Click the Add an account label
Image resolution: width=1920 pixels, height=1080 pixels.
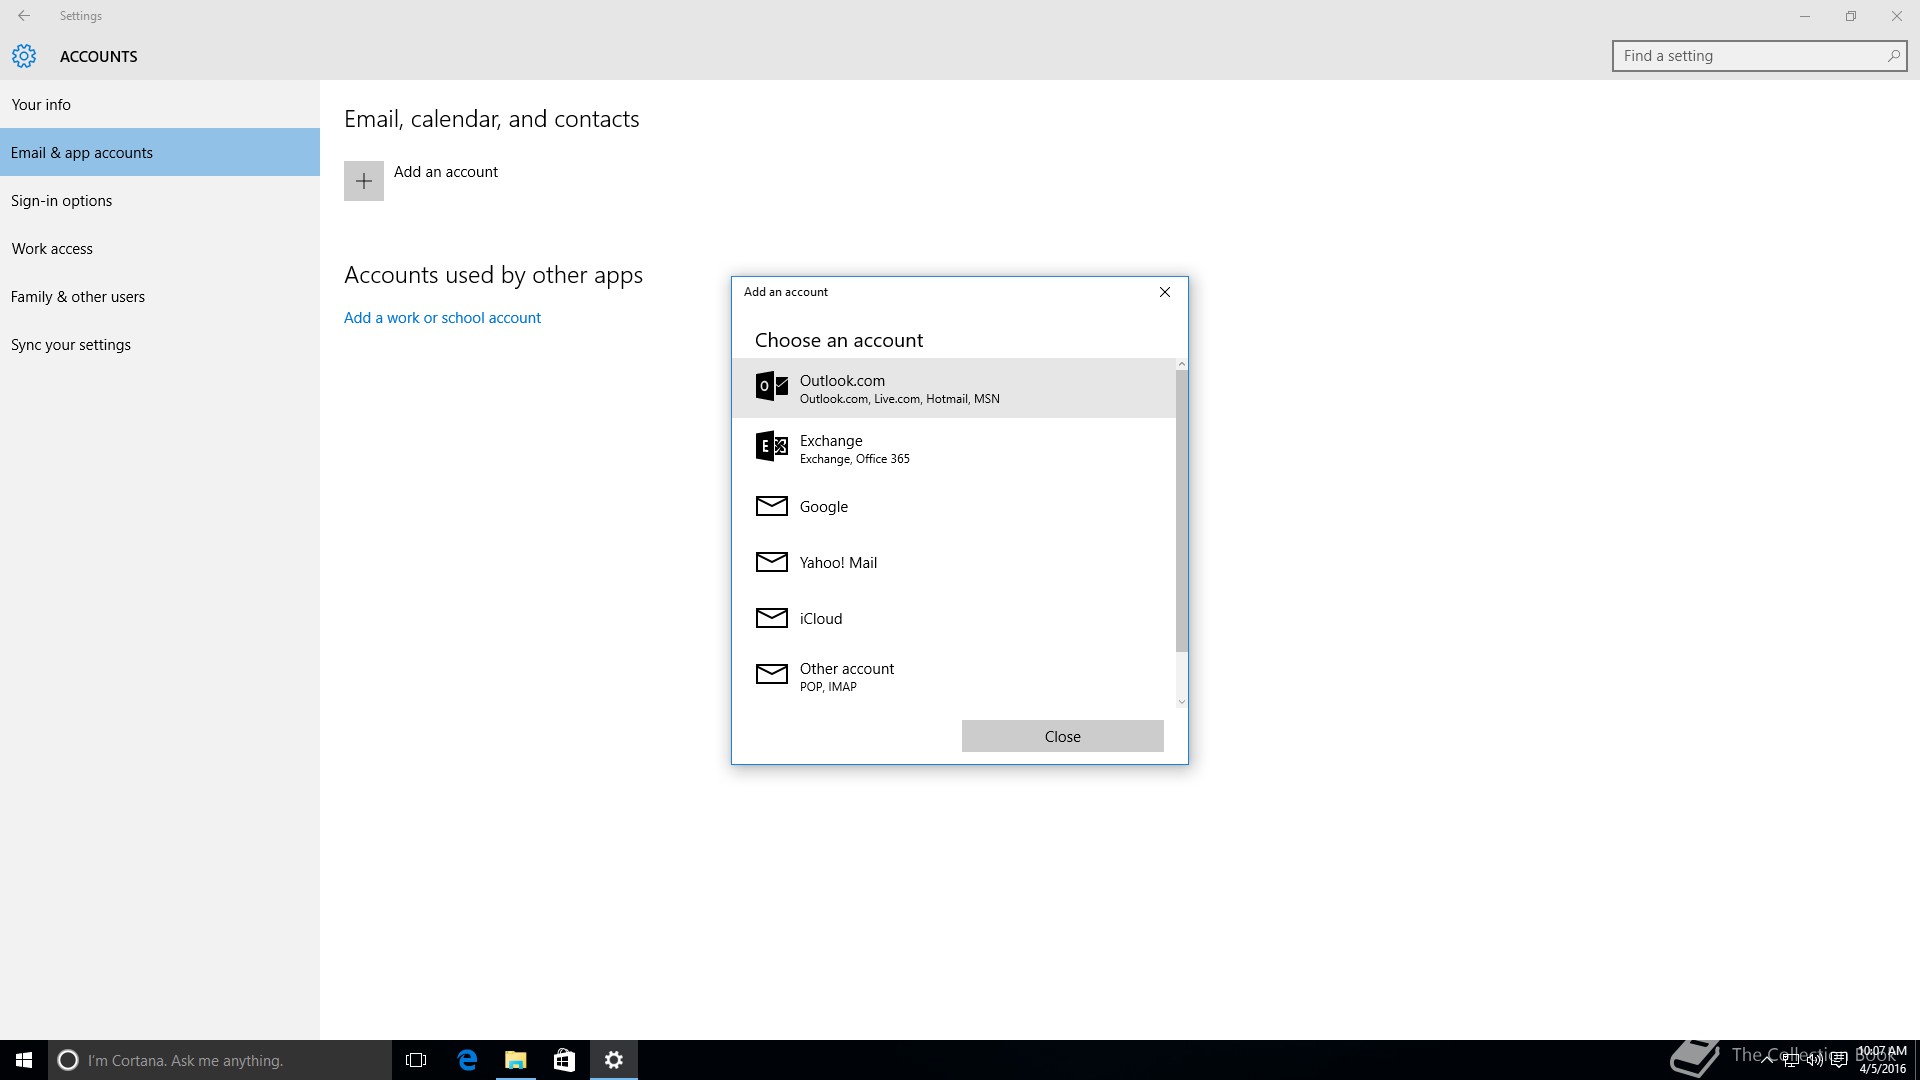(x=445, y=171)
